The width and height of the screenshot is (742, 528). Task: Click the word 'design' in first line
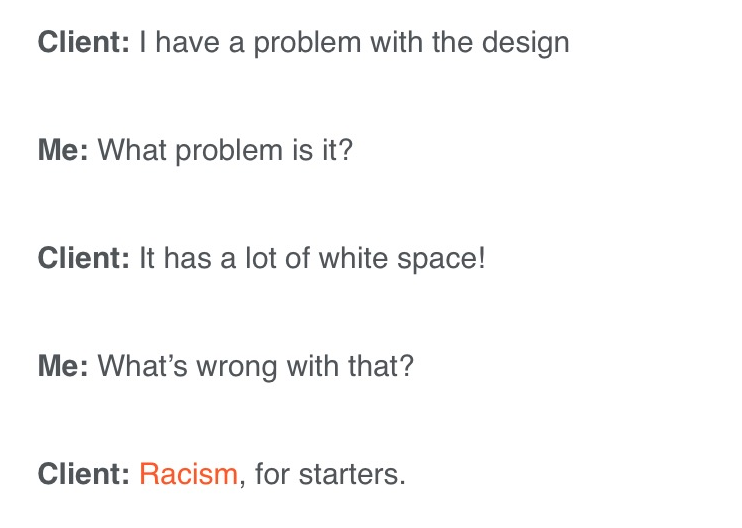[x=526, y=44]
